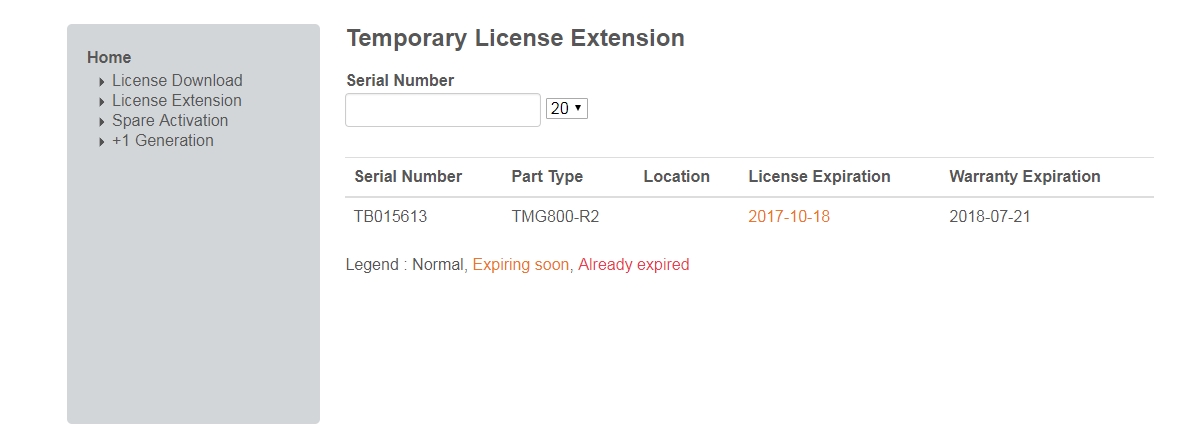This screenshot has width=1202, height=446.
Task: Click the Warranty Expiration column header
Action: point(1024,177)
